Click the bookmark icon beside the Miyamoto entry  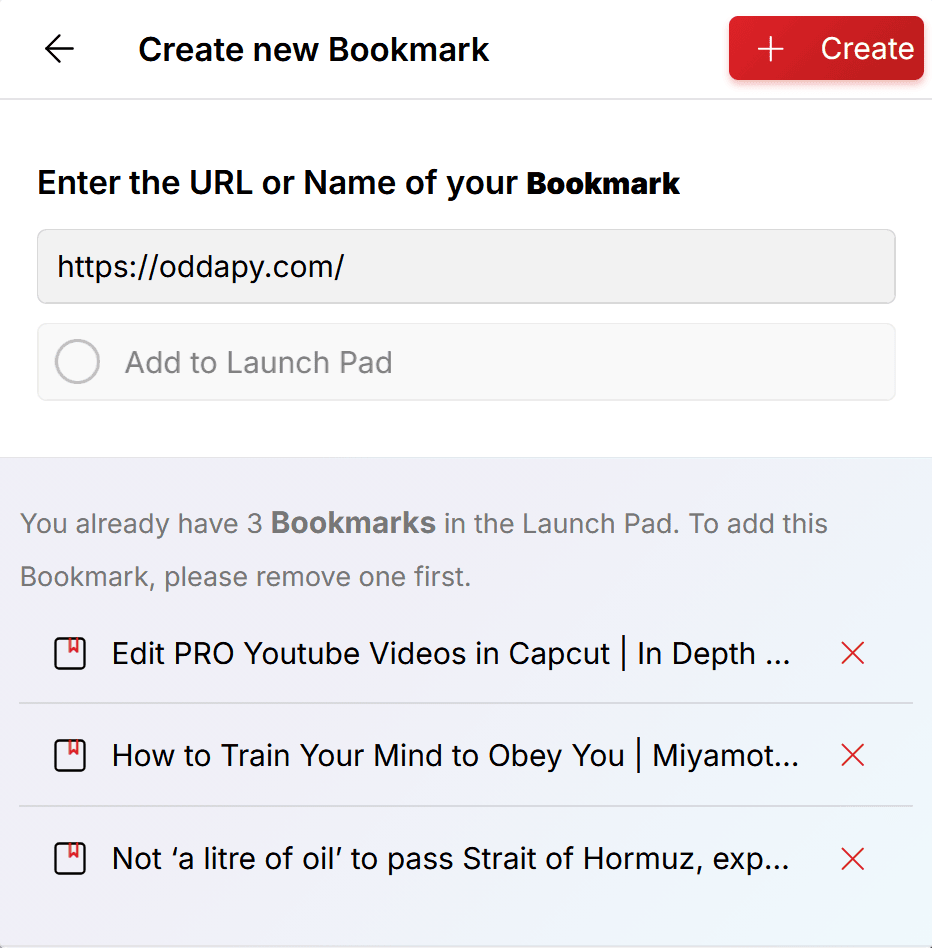[69, 756]
